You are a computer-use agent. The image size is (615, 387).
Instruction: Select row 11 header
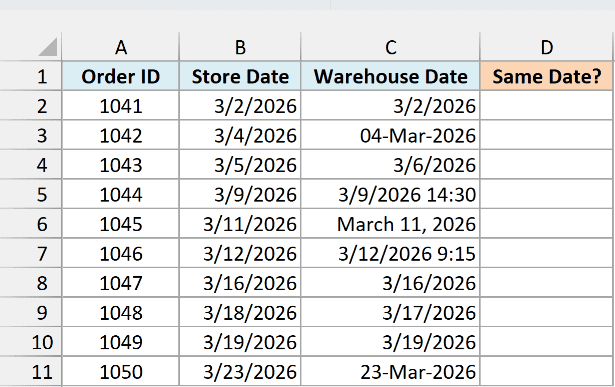tap(31, 372)
